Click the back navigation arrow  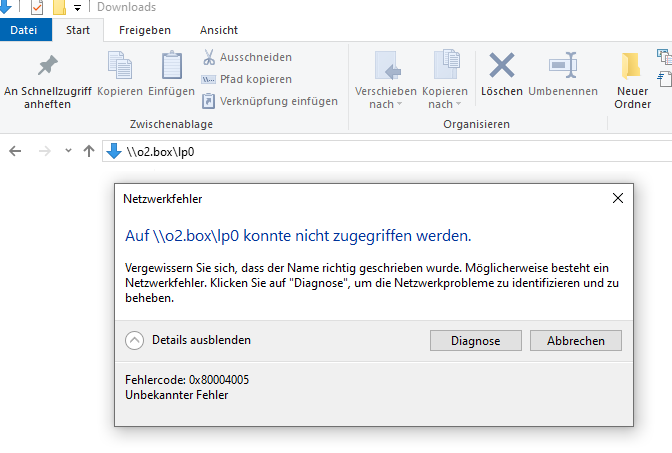(15, 151)
